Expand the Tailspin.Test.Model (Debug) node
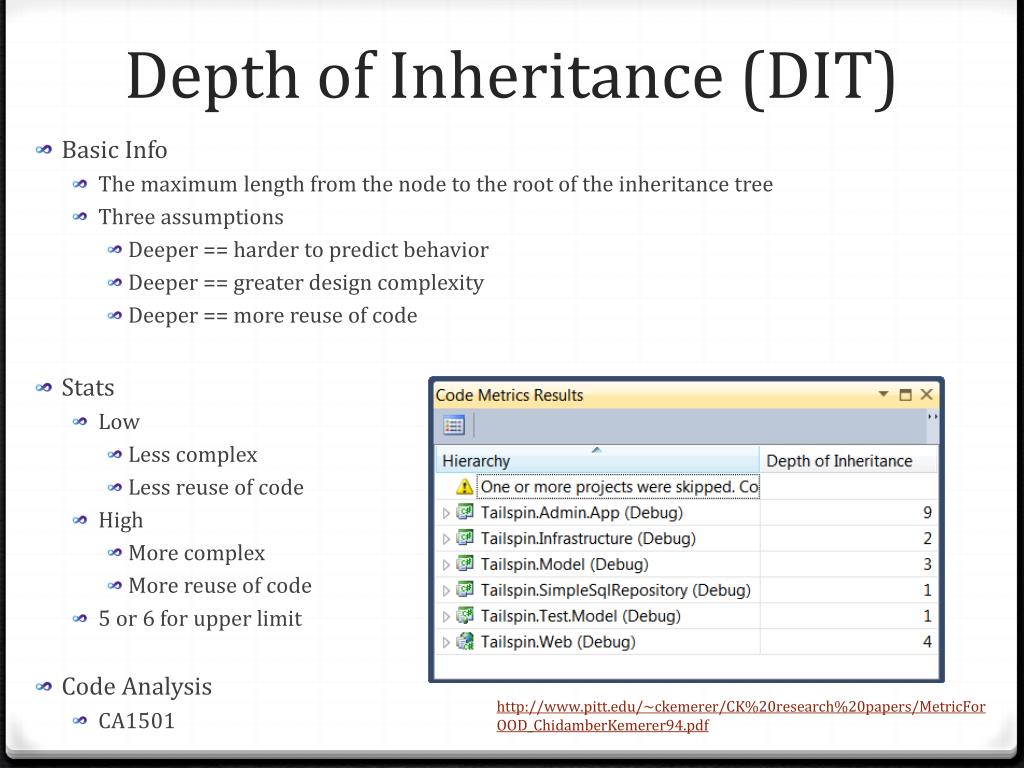 point(446,616)
